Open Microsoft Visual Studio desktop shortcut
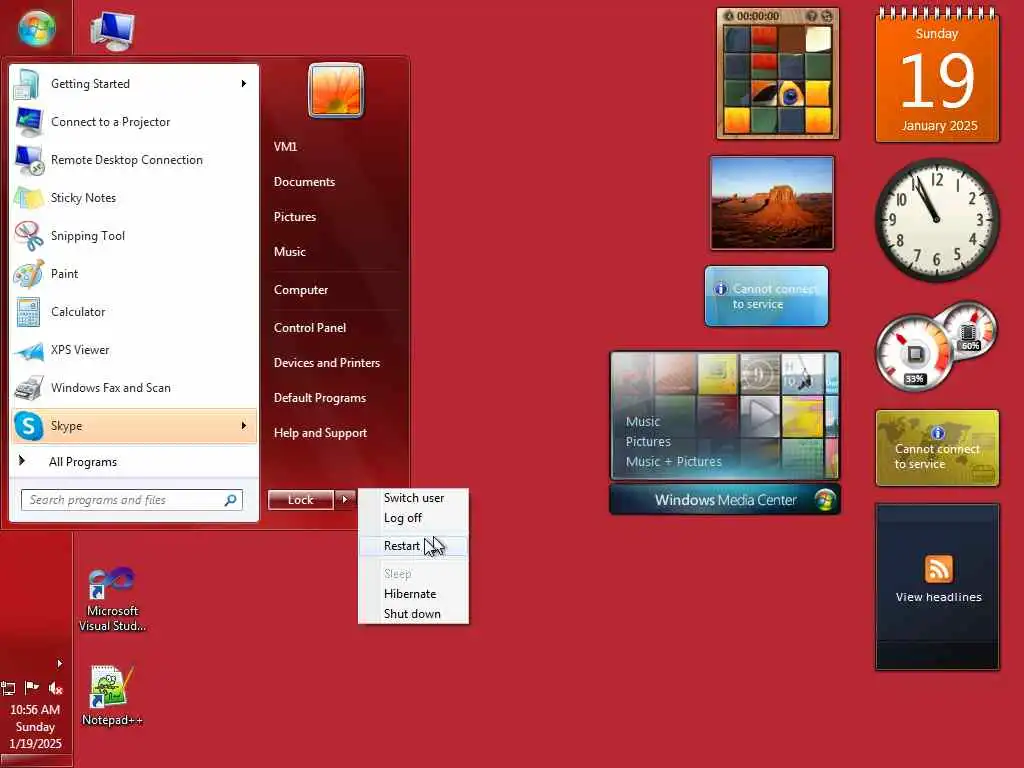This screenshot has width=1024, height=768. [112, 600]
